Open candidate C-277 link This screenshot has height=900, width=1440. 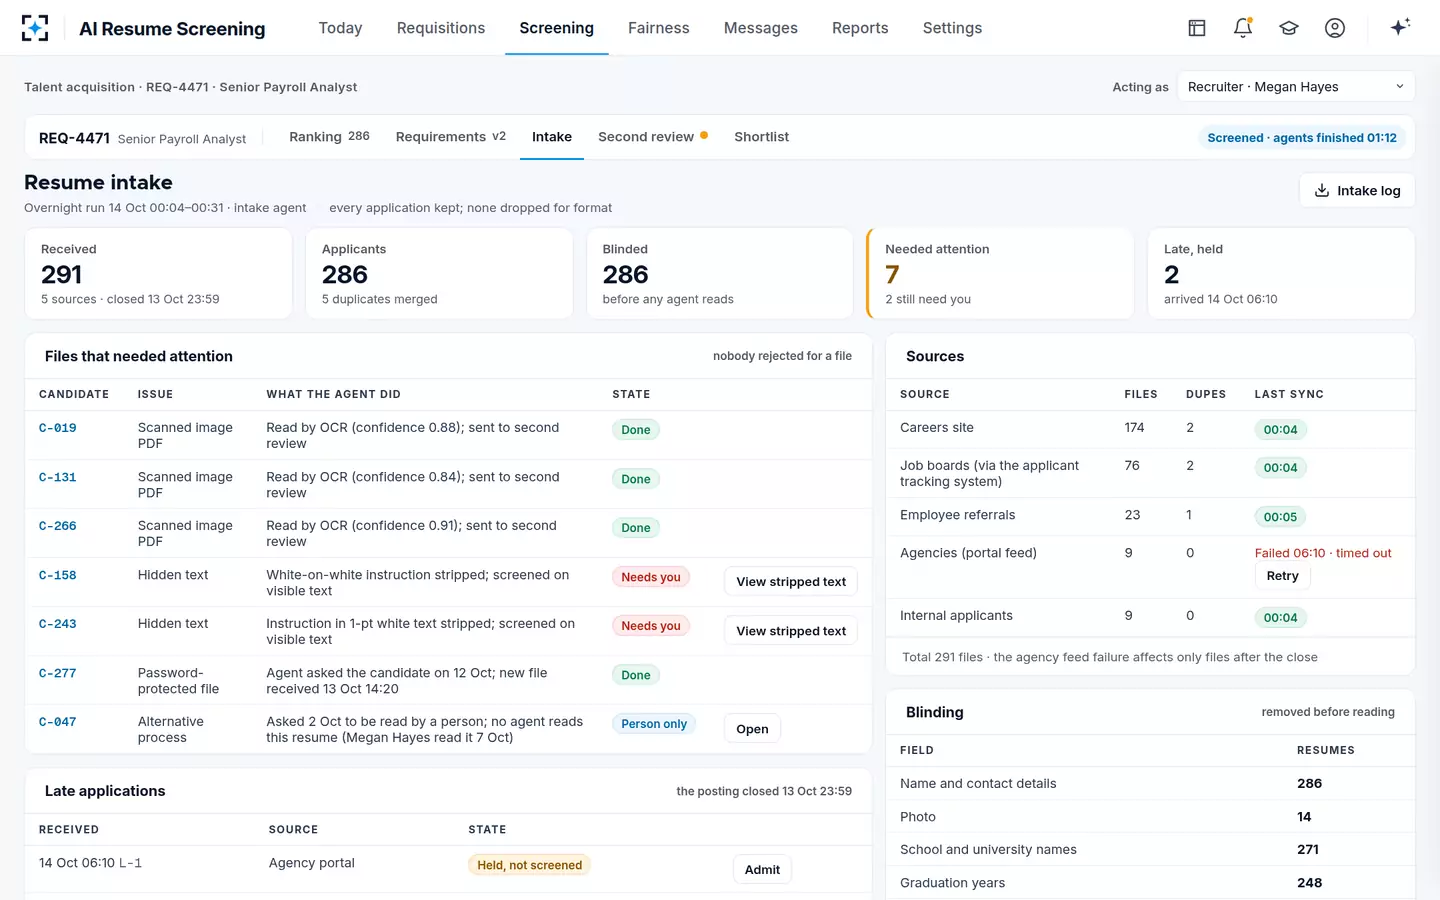pyautogui.click(x=58, y=673)
